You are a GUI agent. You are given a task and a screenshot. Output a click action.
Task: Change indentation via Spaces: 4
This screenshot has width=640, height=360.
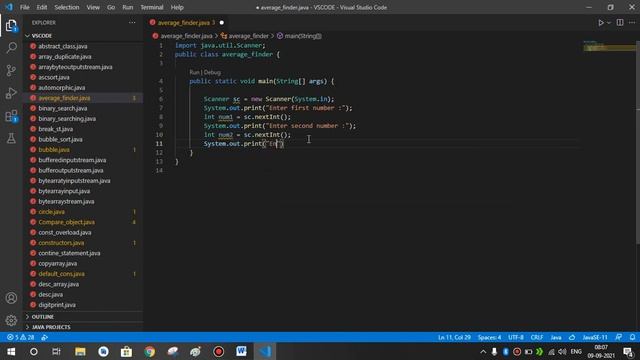[x=489, y=338]
